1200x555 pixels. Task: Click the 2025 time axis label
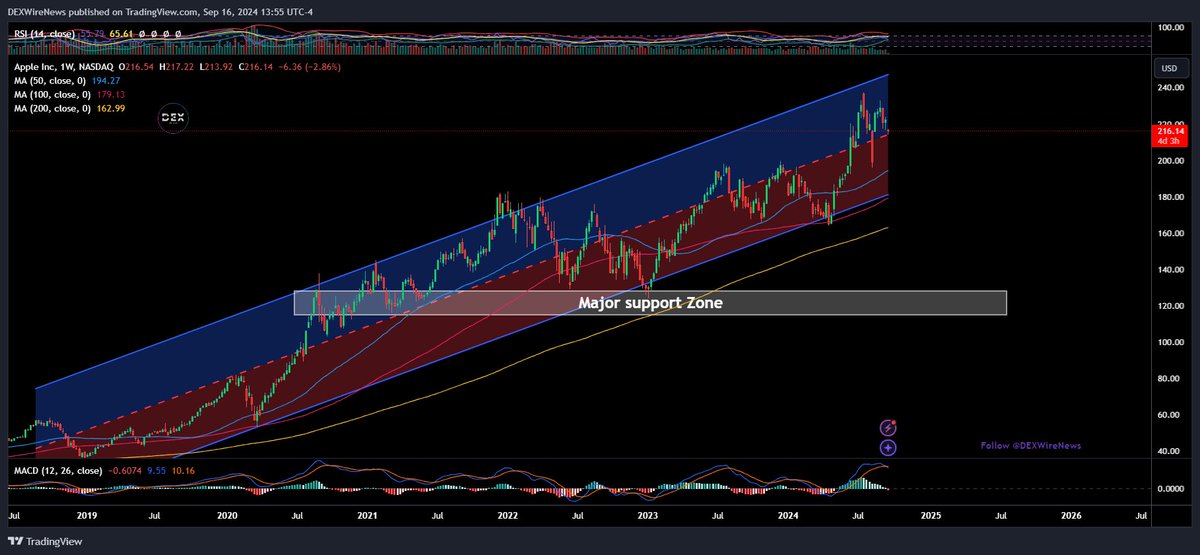click(930, 517)
